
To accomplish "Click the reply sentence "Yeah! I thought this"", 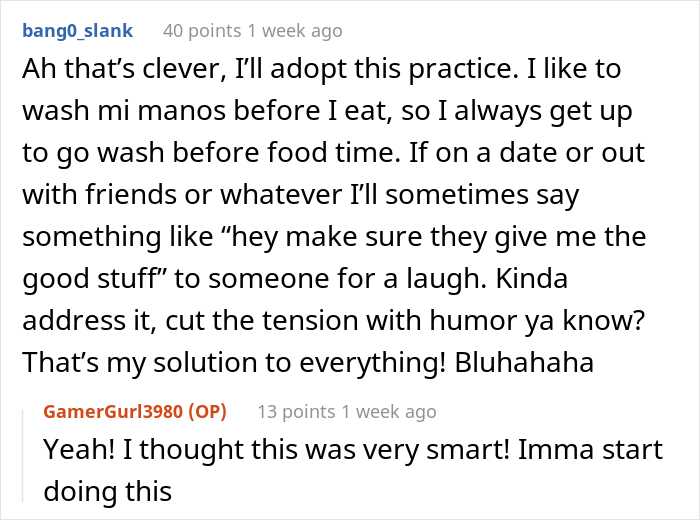I will [171, 450].
